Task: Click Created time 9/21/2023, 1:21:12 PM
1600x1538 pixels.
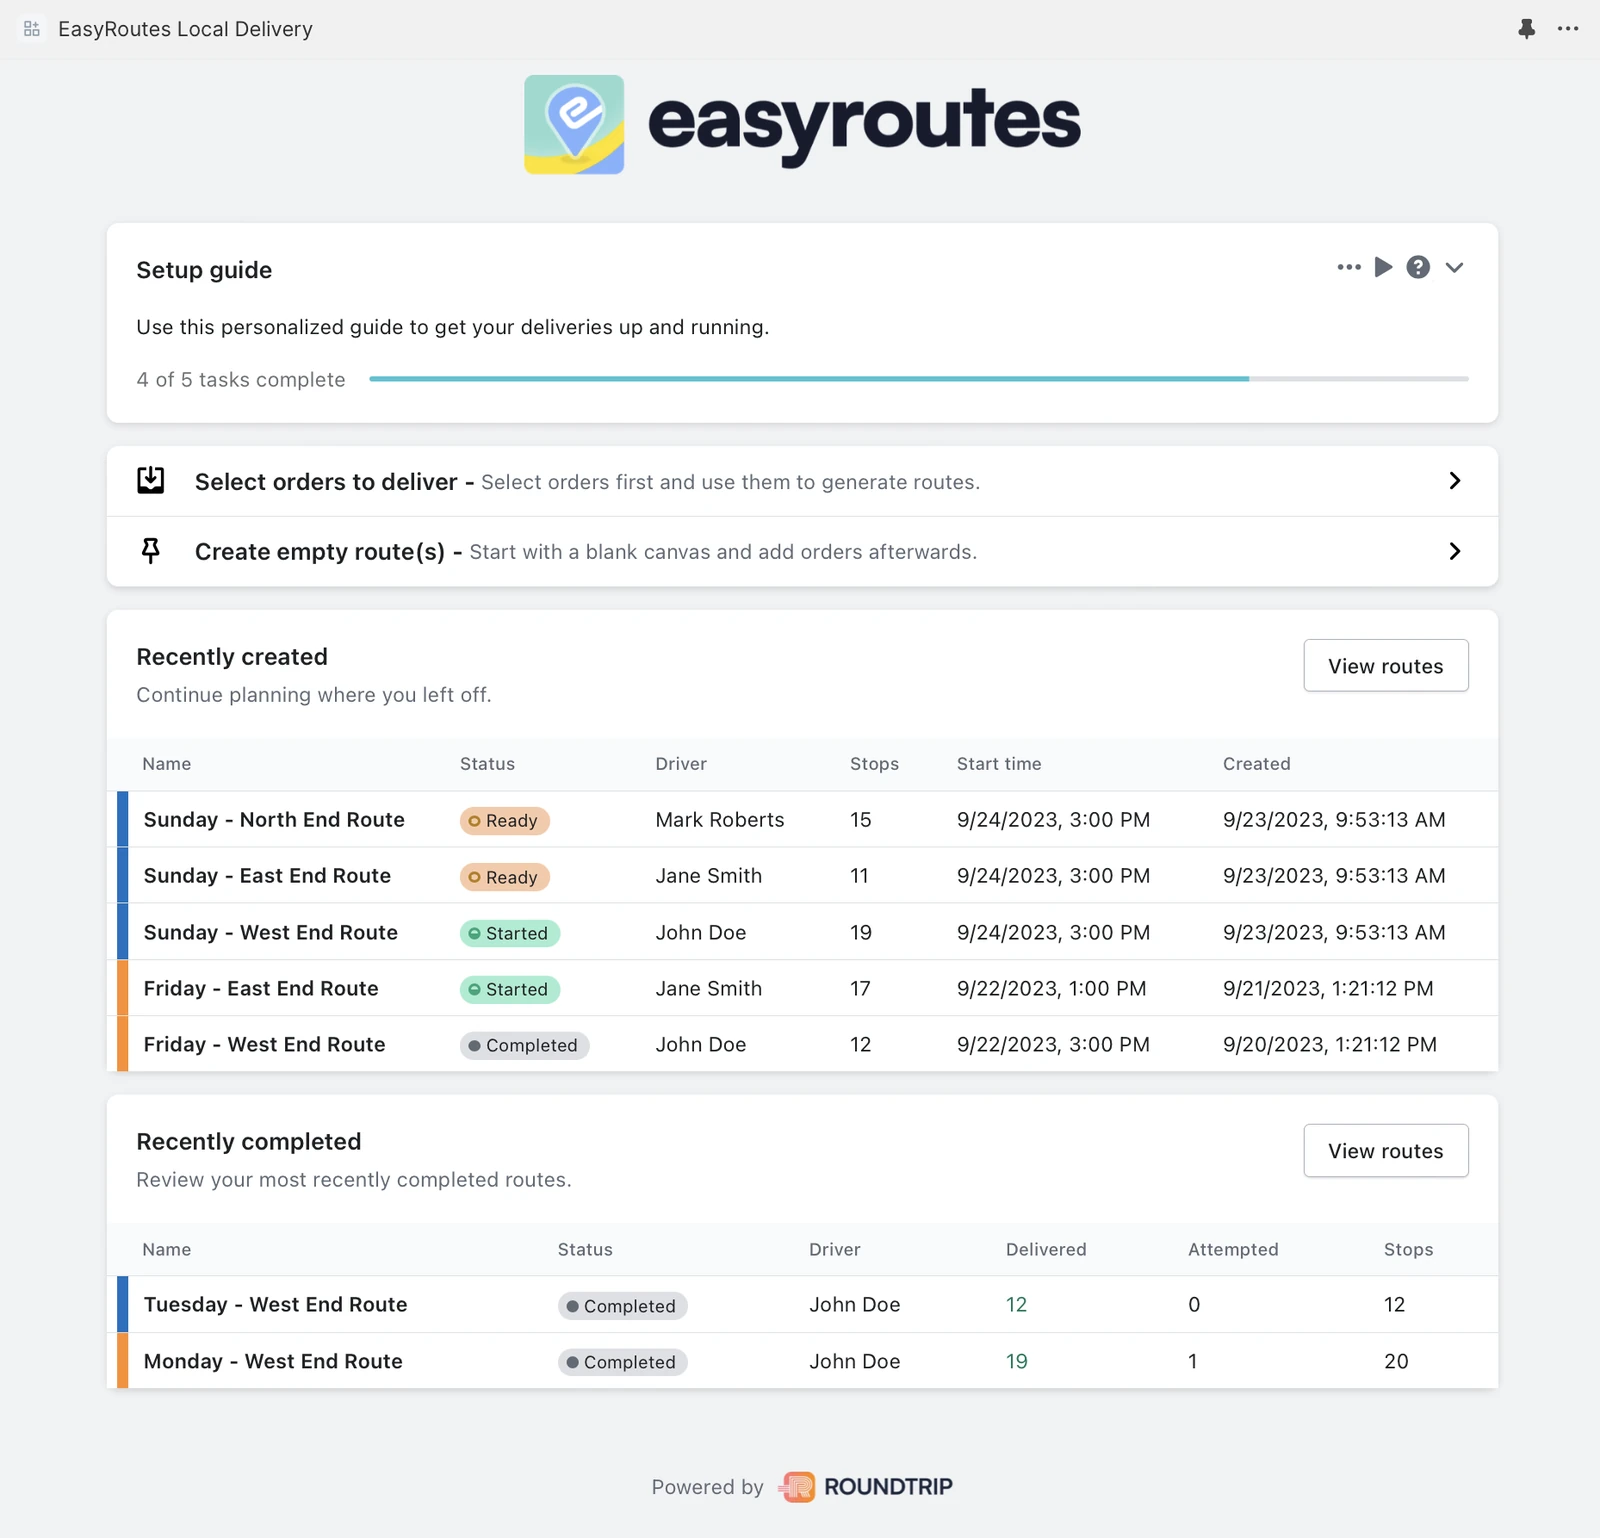Action: (x=1328, y=988)
